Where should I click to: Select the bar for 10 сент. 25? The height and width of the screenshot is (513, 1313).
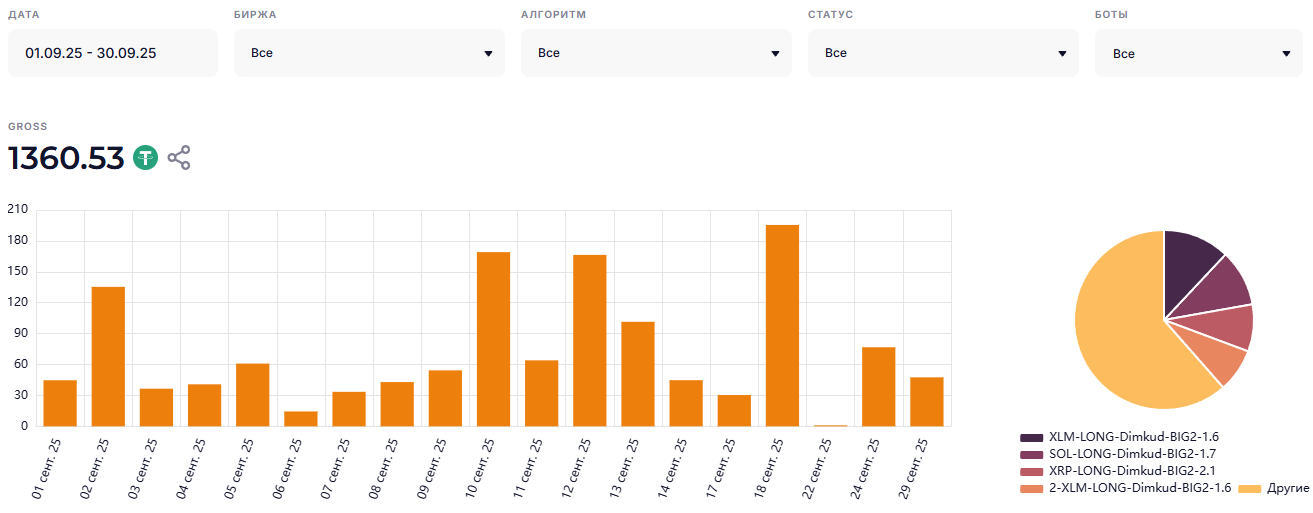[x=493, y=339]
